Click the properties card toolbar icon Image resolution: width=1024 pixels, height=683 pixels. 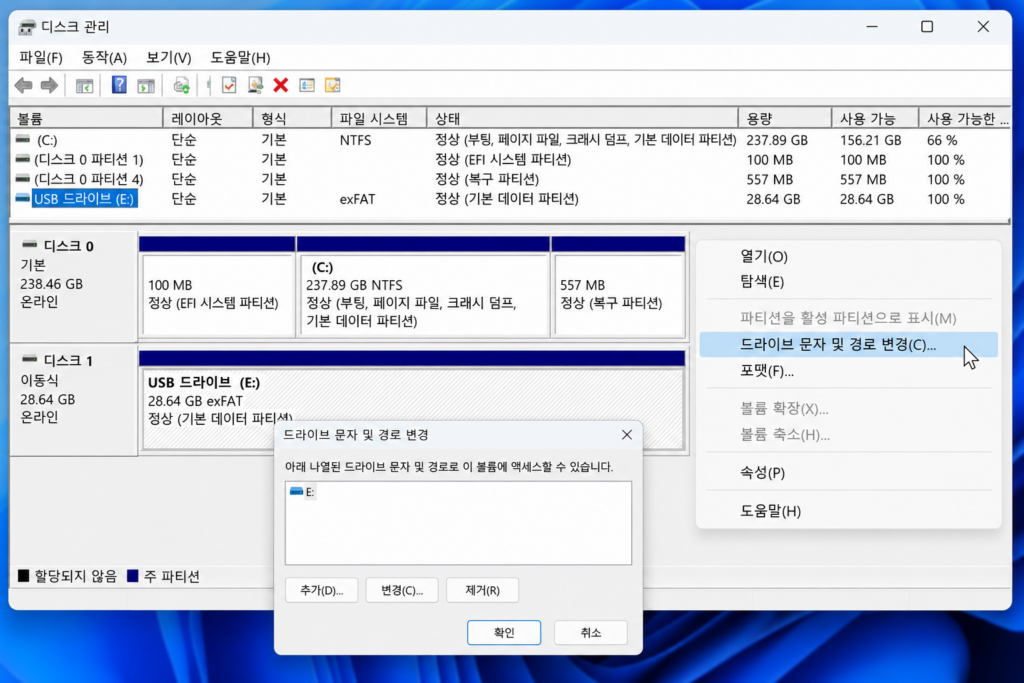pos(307,85)
